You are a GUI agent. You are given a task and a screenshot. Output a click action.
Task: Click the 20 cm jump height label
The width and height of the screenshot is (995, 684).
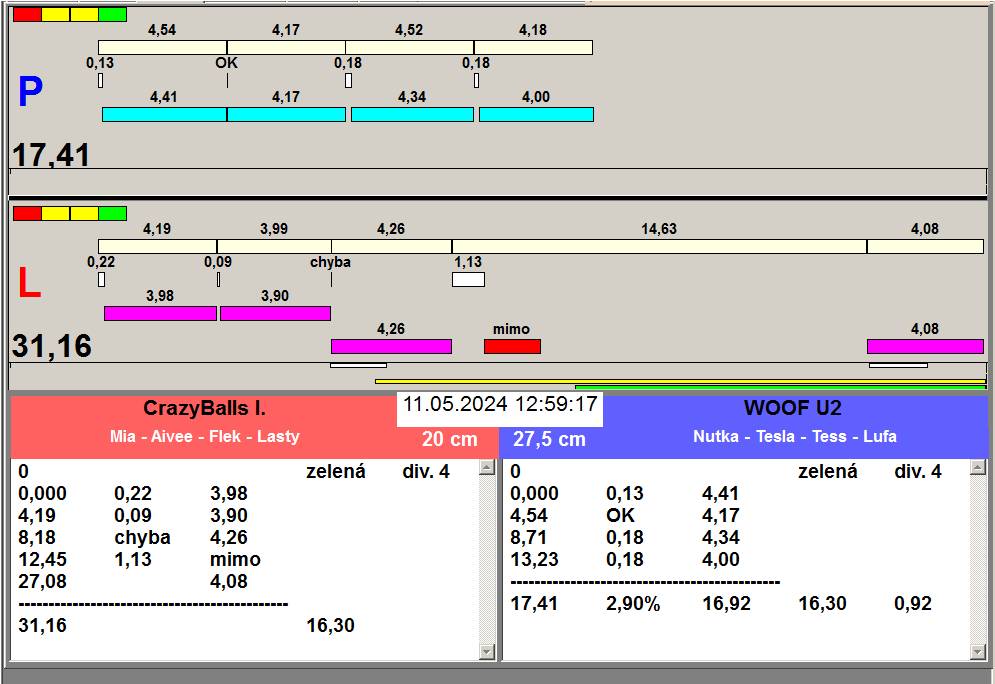pyautogui.click(x=449, y=438)
